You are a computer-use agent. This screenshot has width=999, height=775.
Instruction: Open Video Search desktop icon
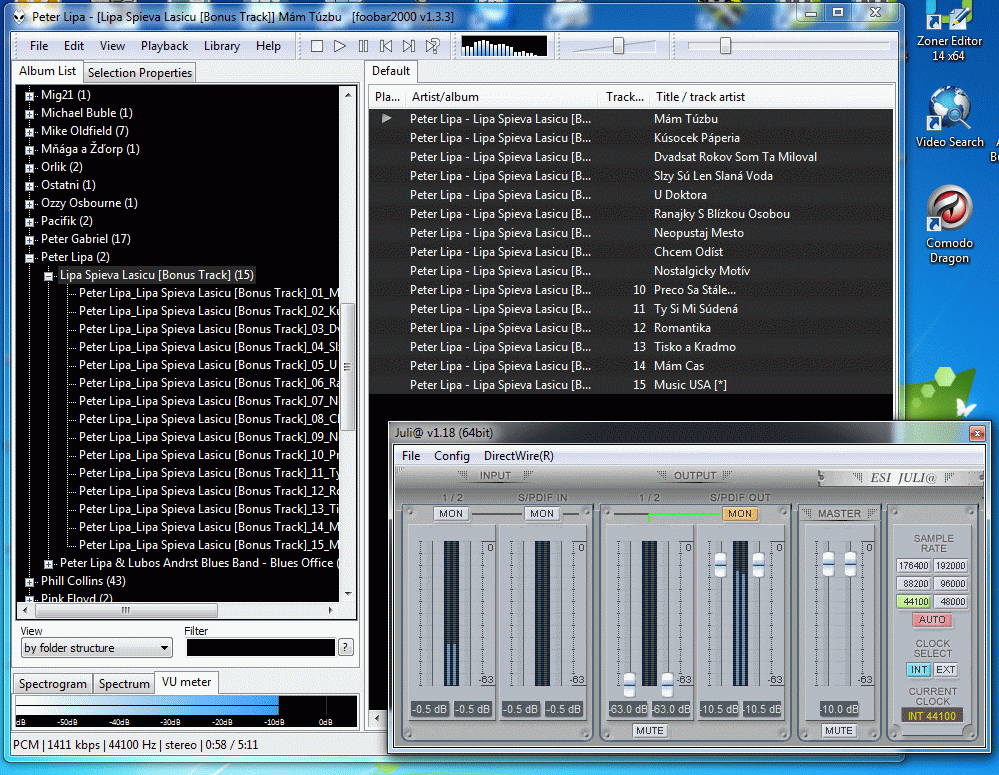949,117
